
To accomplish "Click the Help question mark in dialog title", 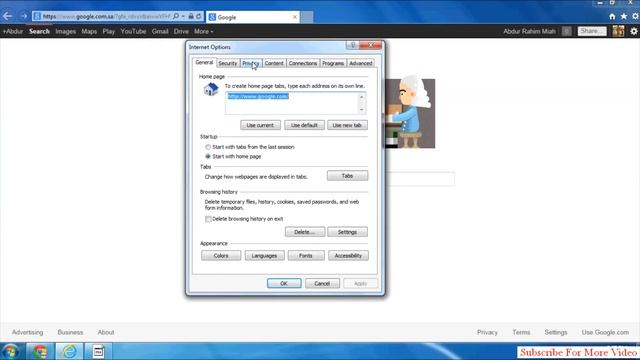I will [353, 45].
